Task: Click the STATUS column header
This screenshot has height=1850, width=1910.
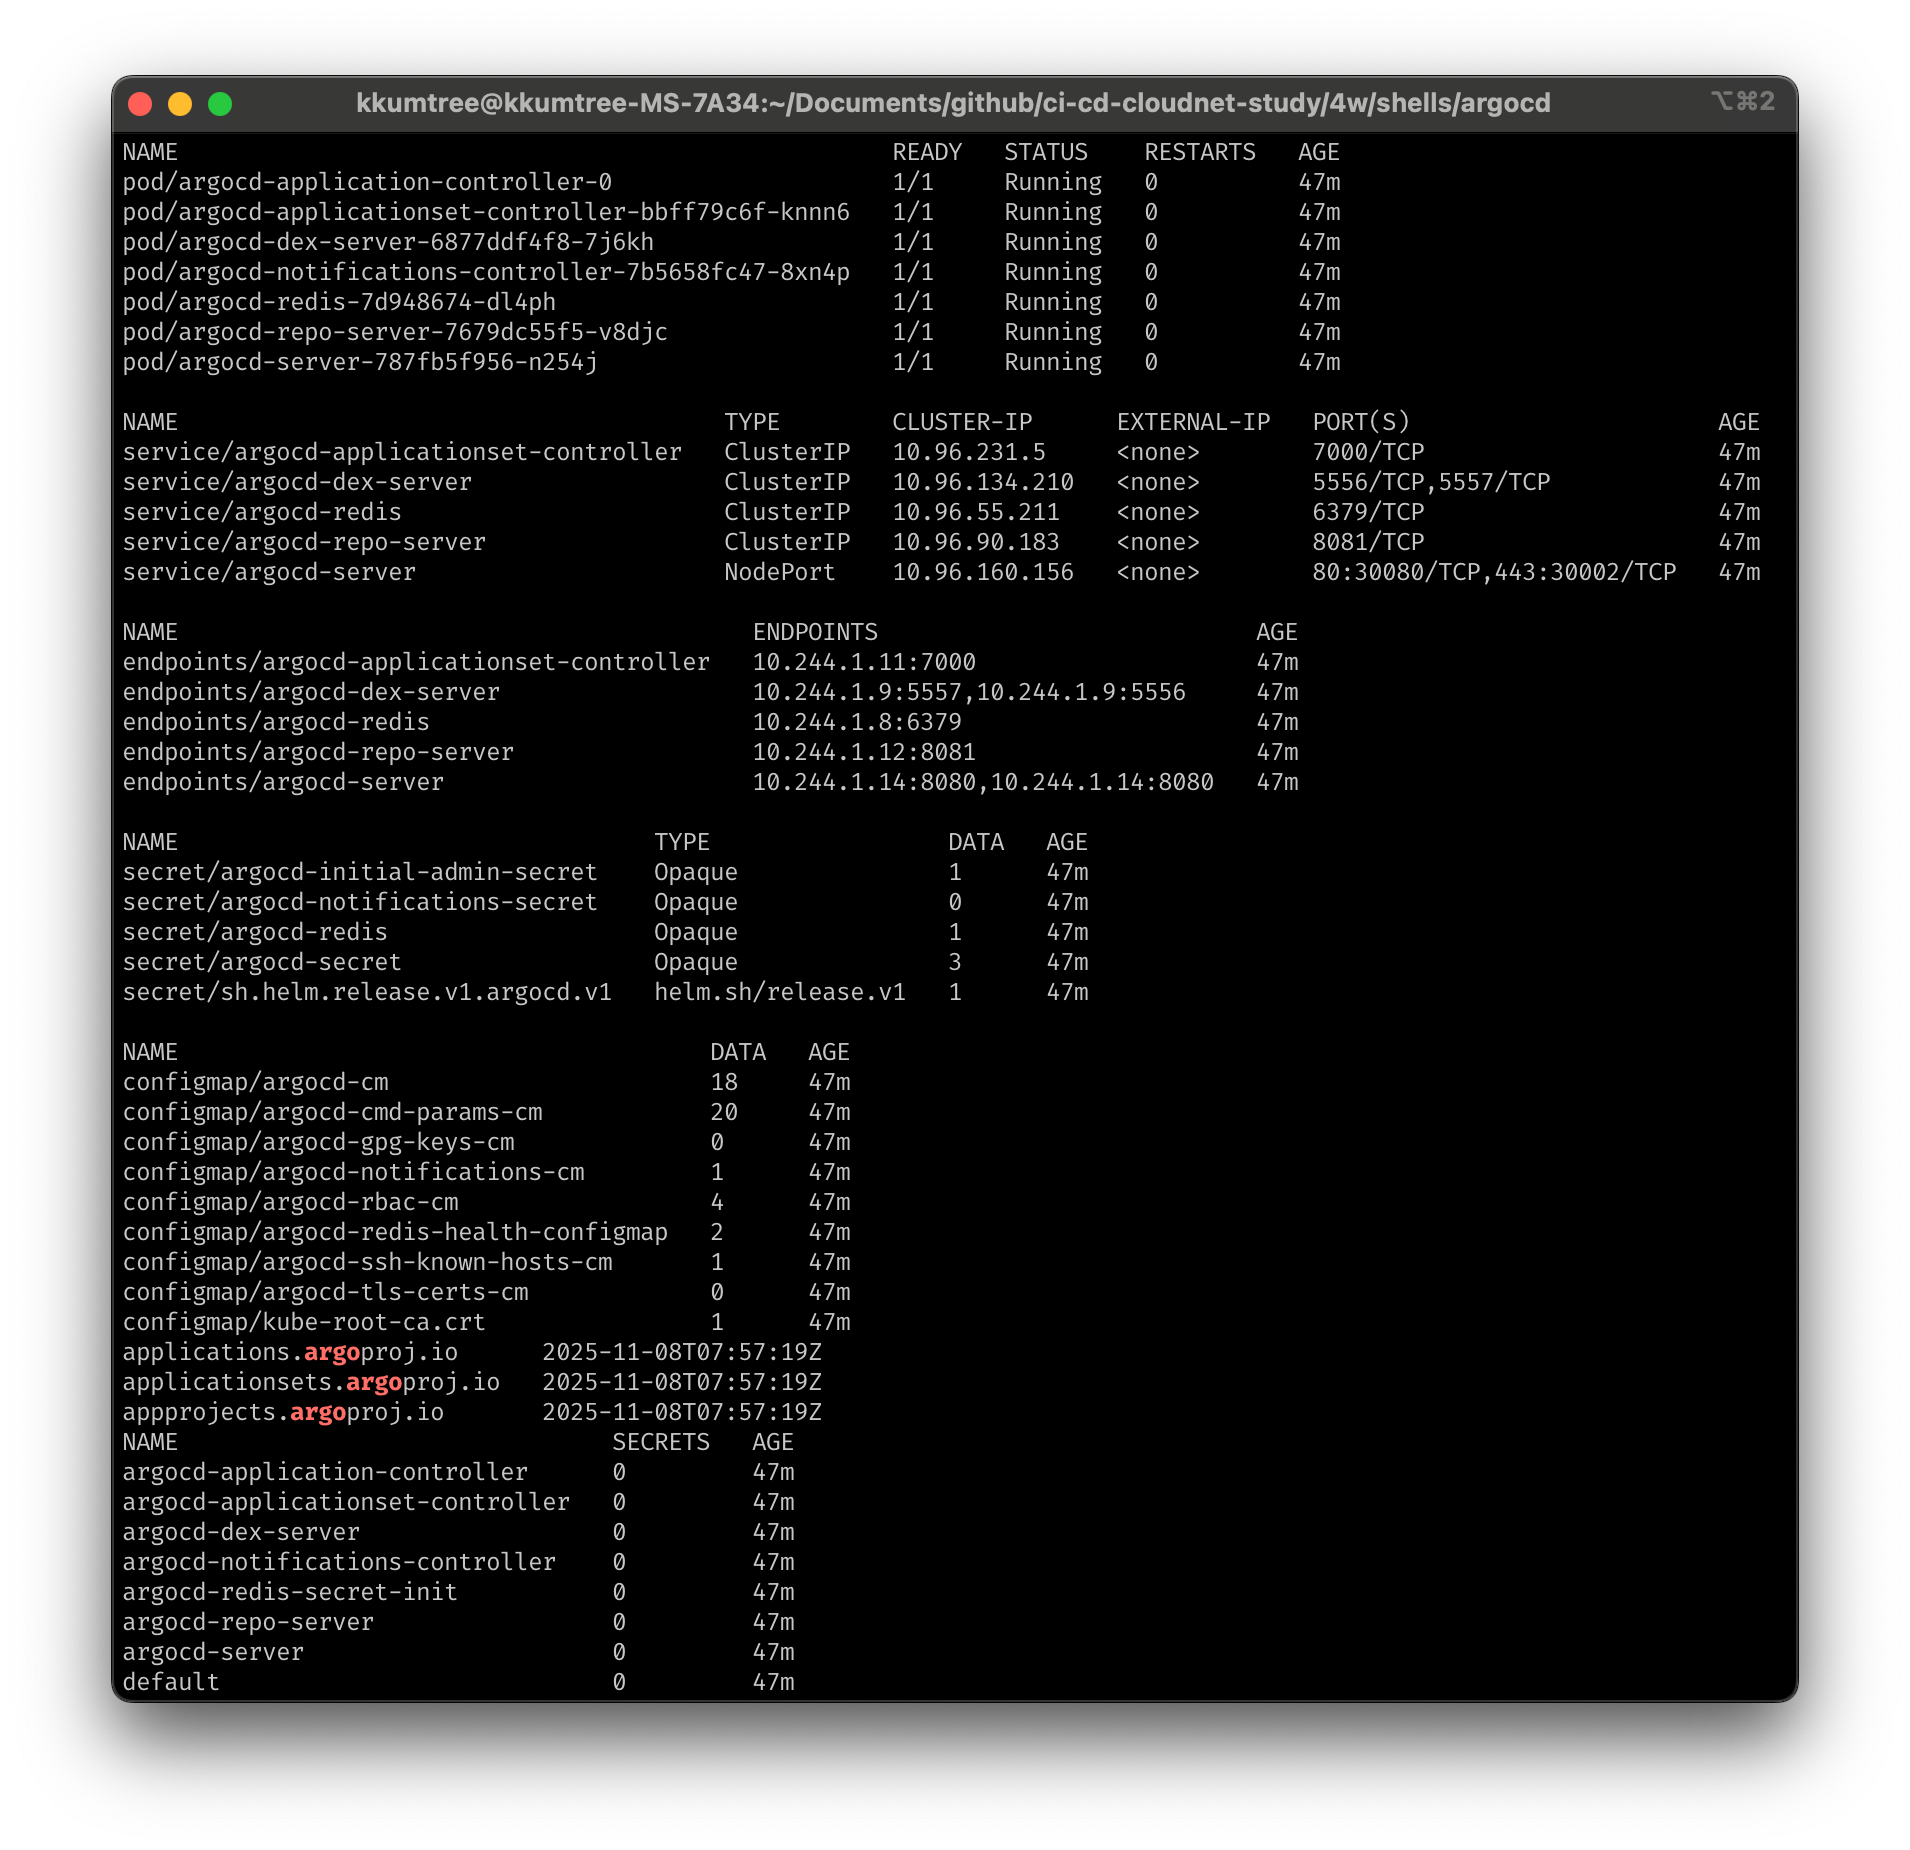Action: [x=1046, y=152]
